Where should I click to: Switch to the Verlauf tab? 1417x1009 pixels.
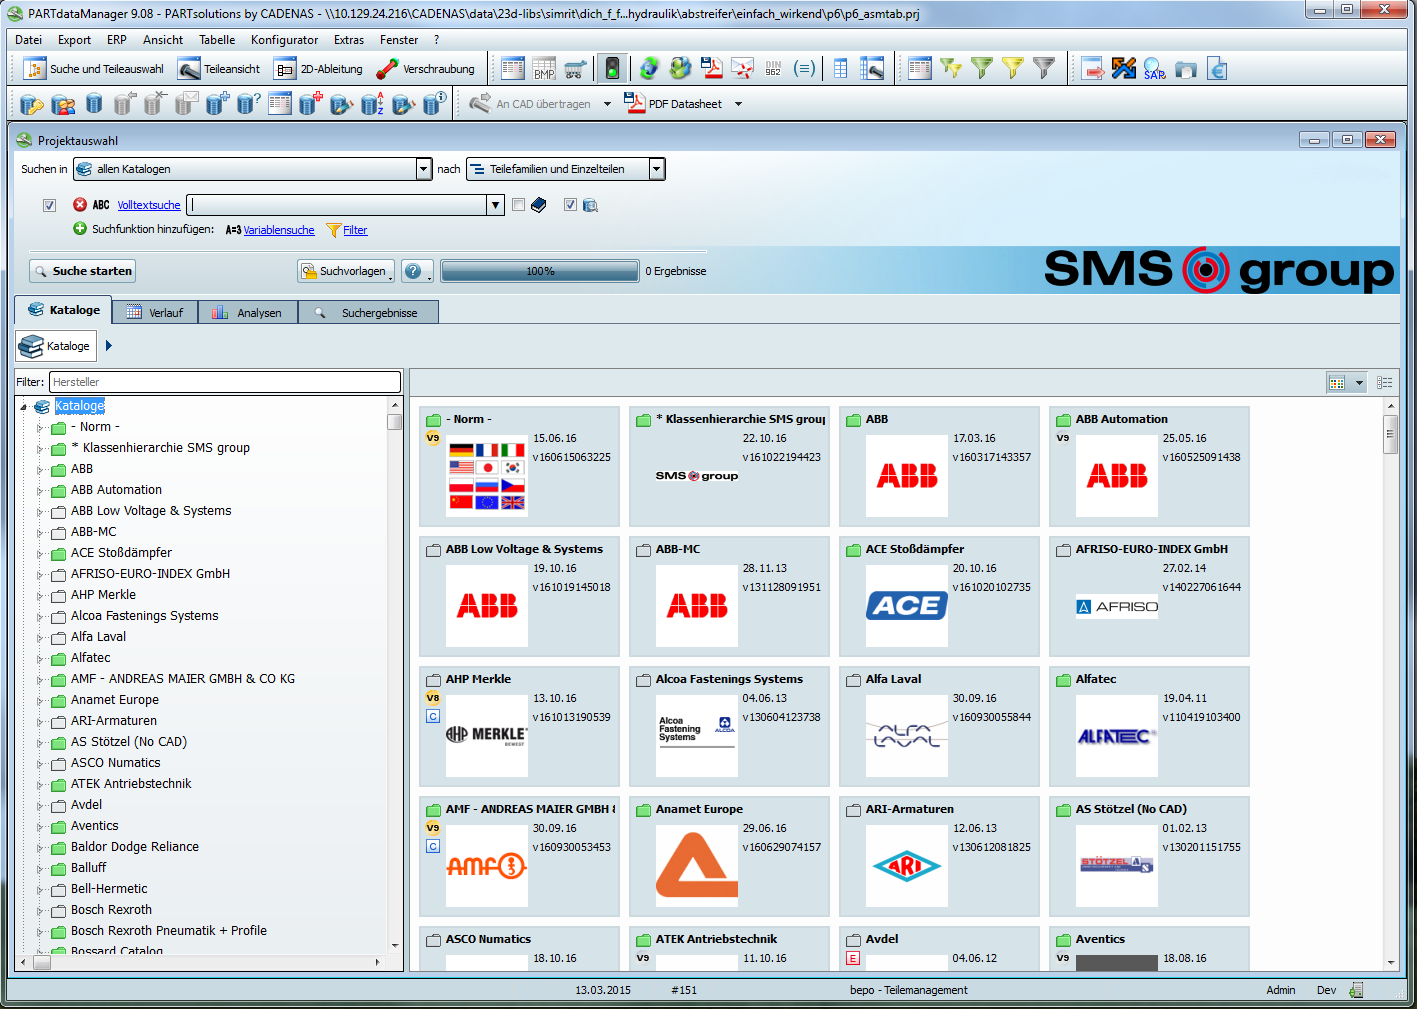coord(154,311)
